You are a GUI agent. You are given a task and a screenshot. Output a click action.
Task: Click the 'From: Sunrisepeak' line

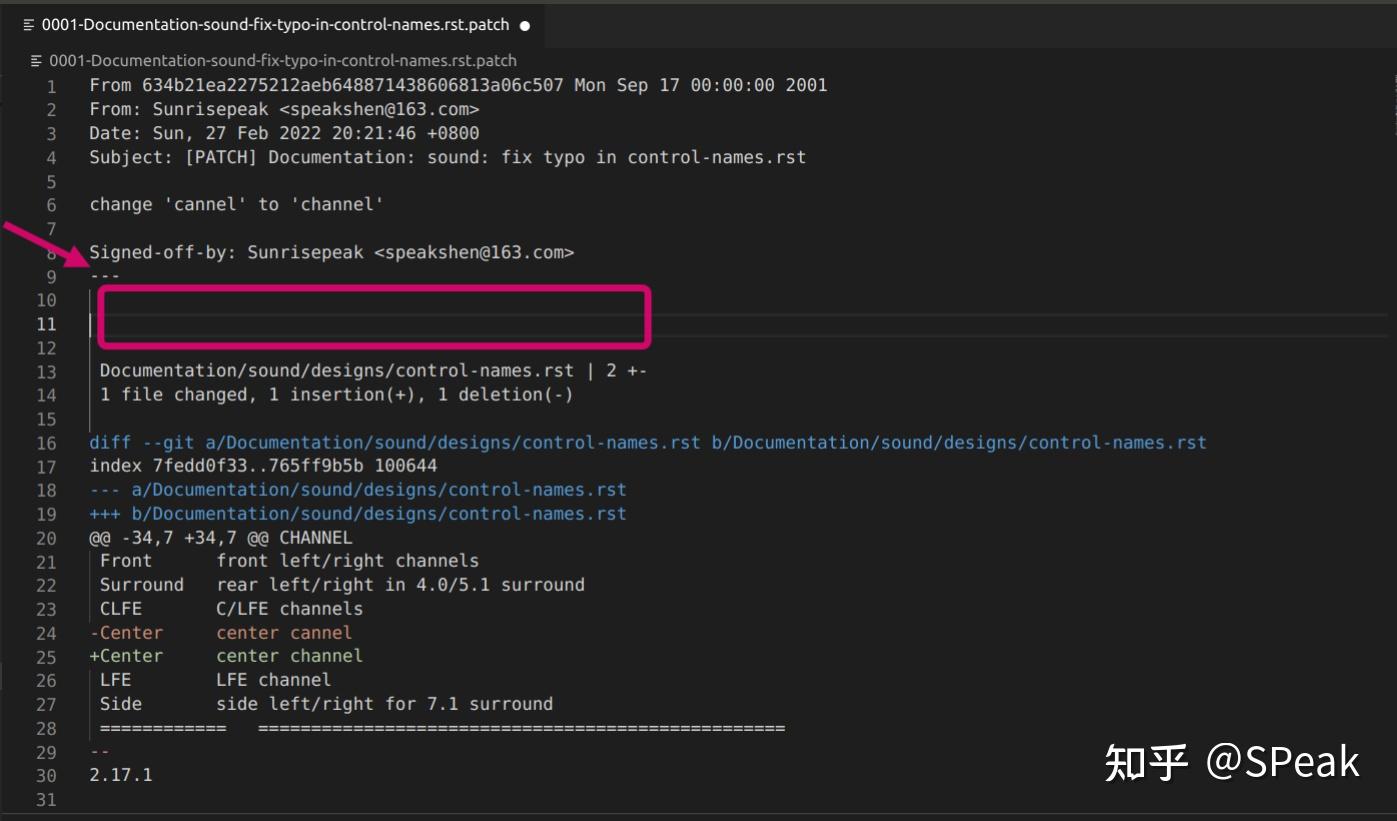284,109
